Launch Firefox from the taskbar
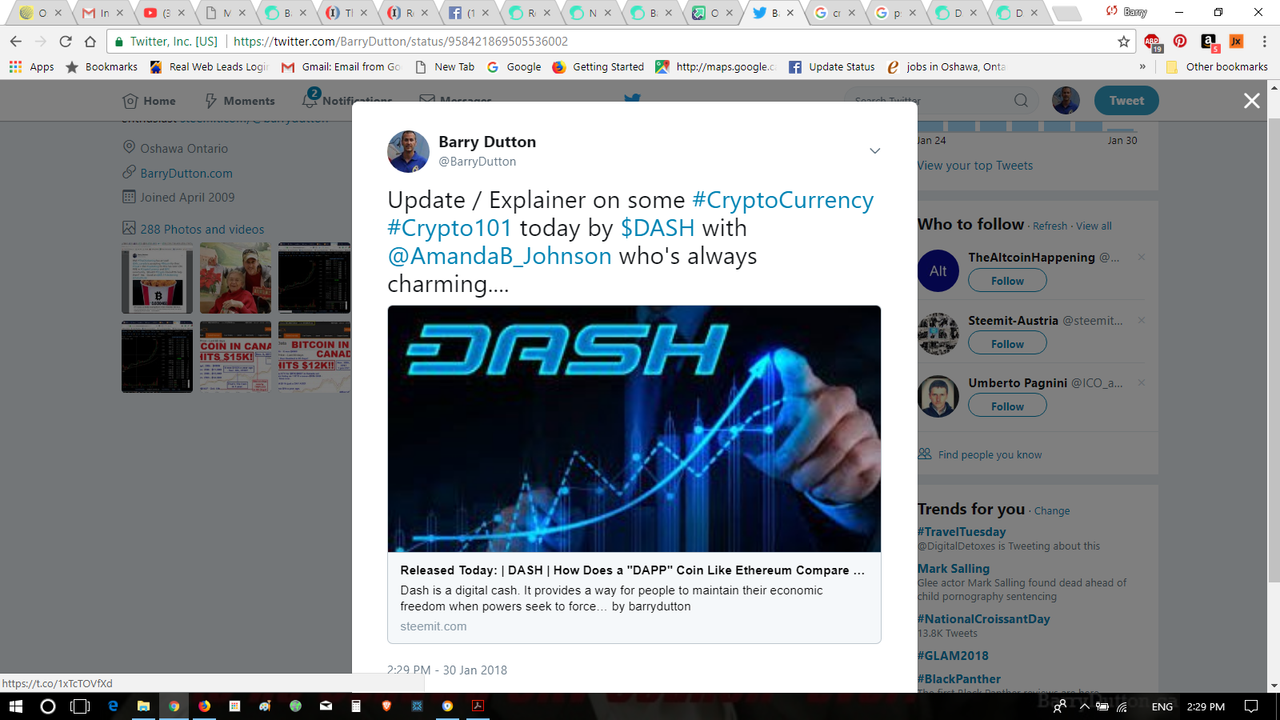 204,706
